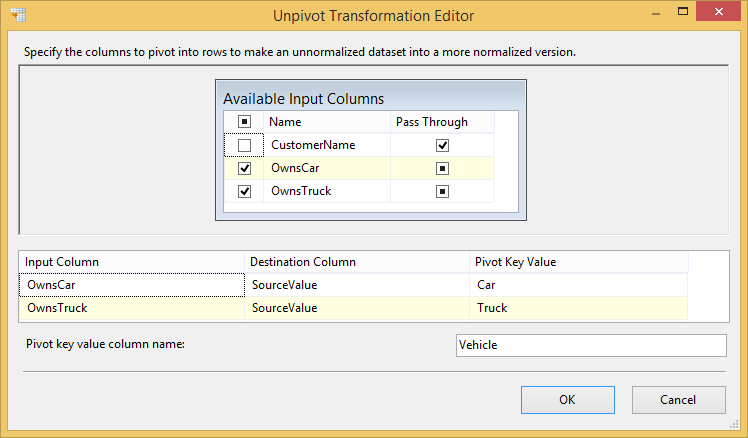Confirm changes with the OK button

coord(568,400)
